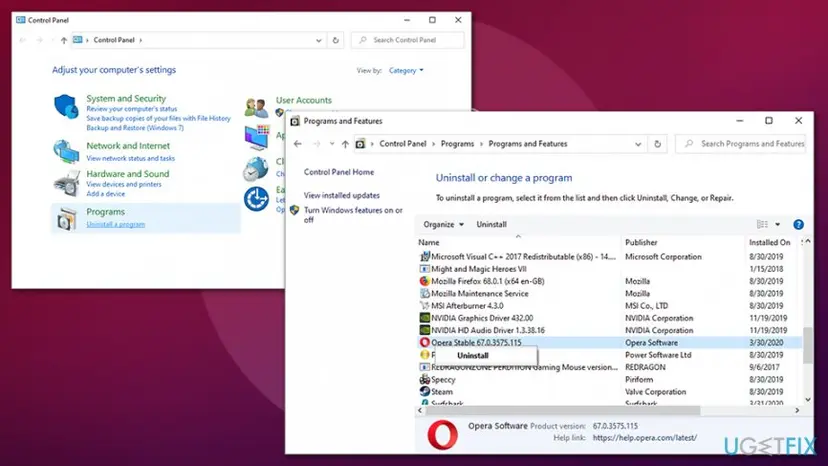Click the NVIDIA Graphics Driver icon
This screenshot has width=828, height=466.
[425, 318]
